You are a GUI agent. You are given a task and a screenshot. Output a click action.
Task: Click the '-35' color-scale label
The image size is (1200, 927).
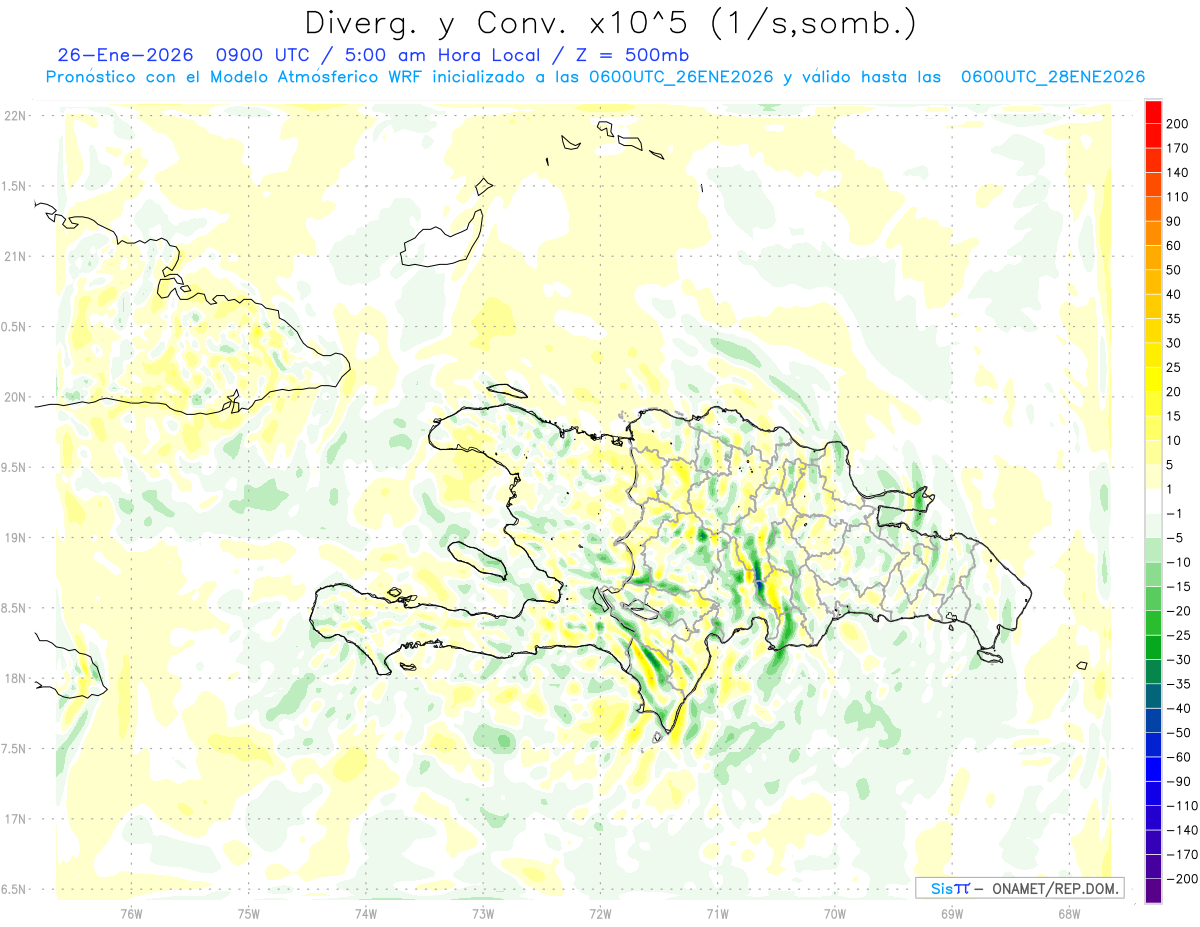coord(1178,684)
